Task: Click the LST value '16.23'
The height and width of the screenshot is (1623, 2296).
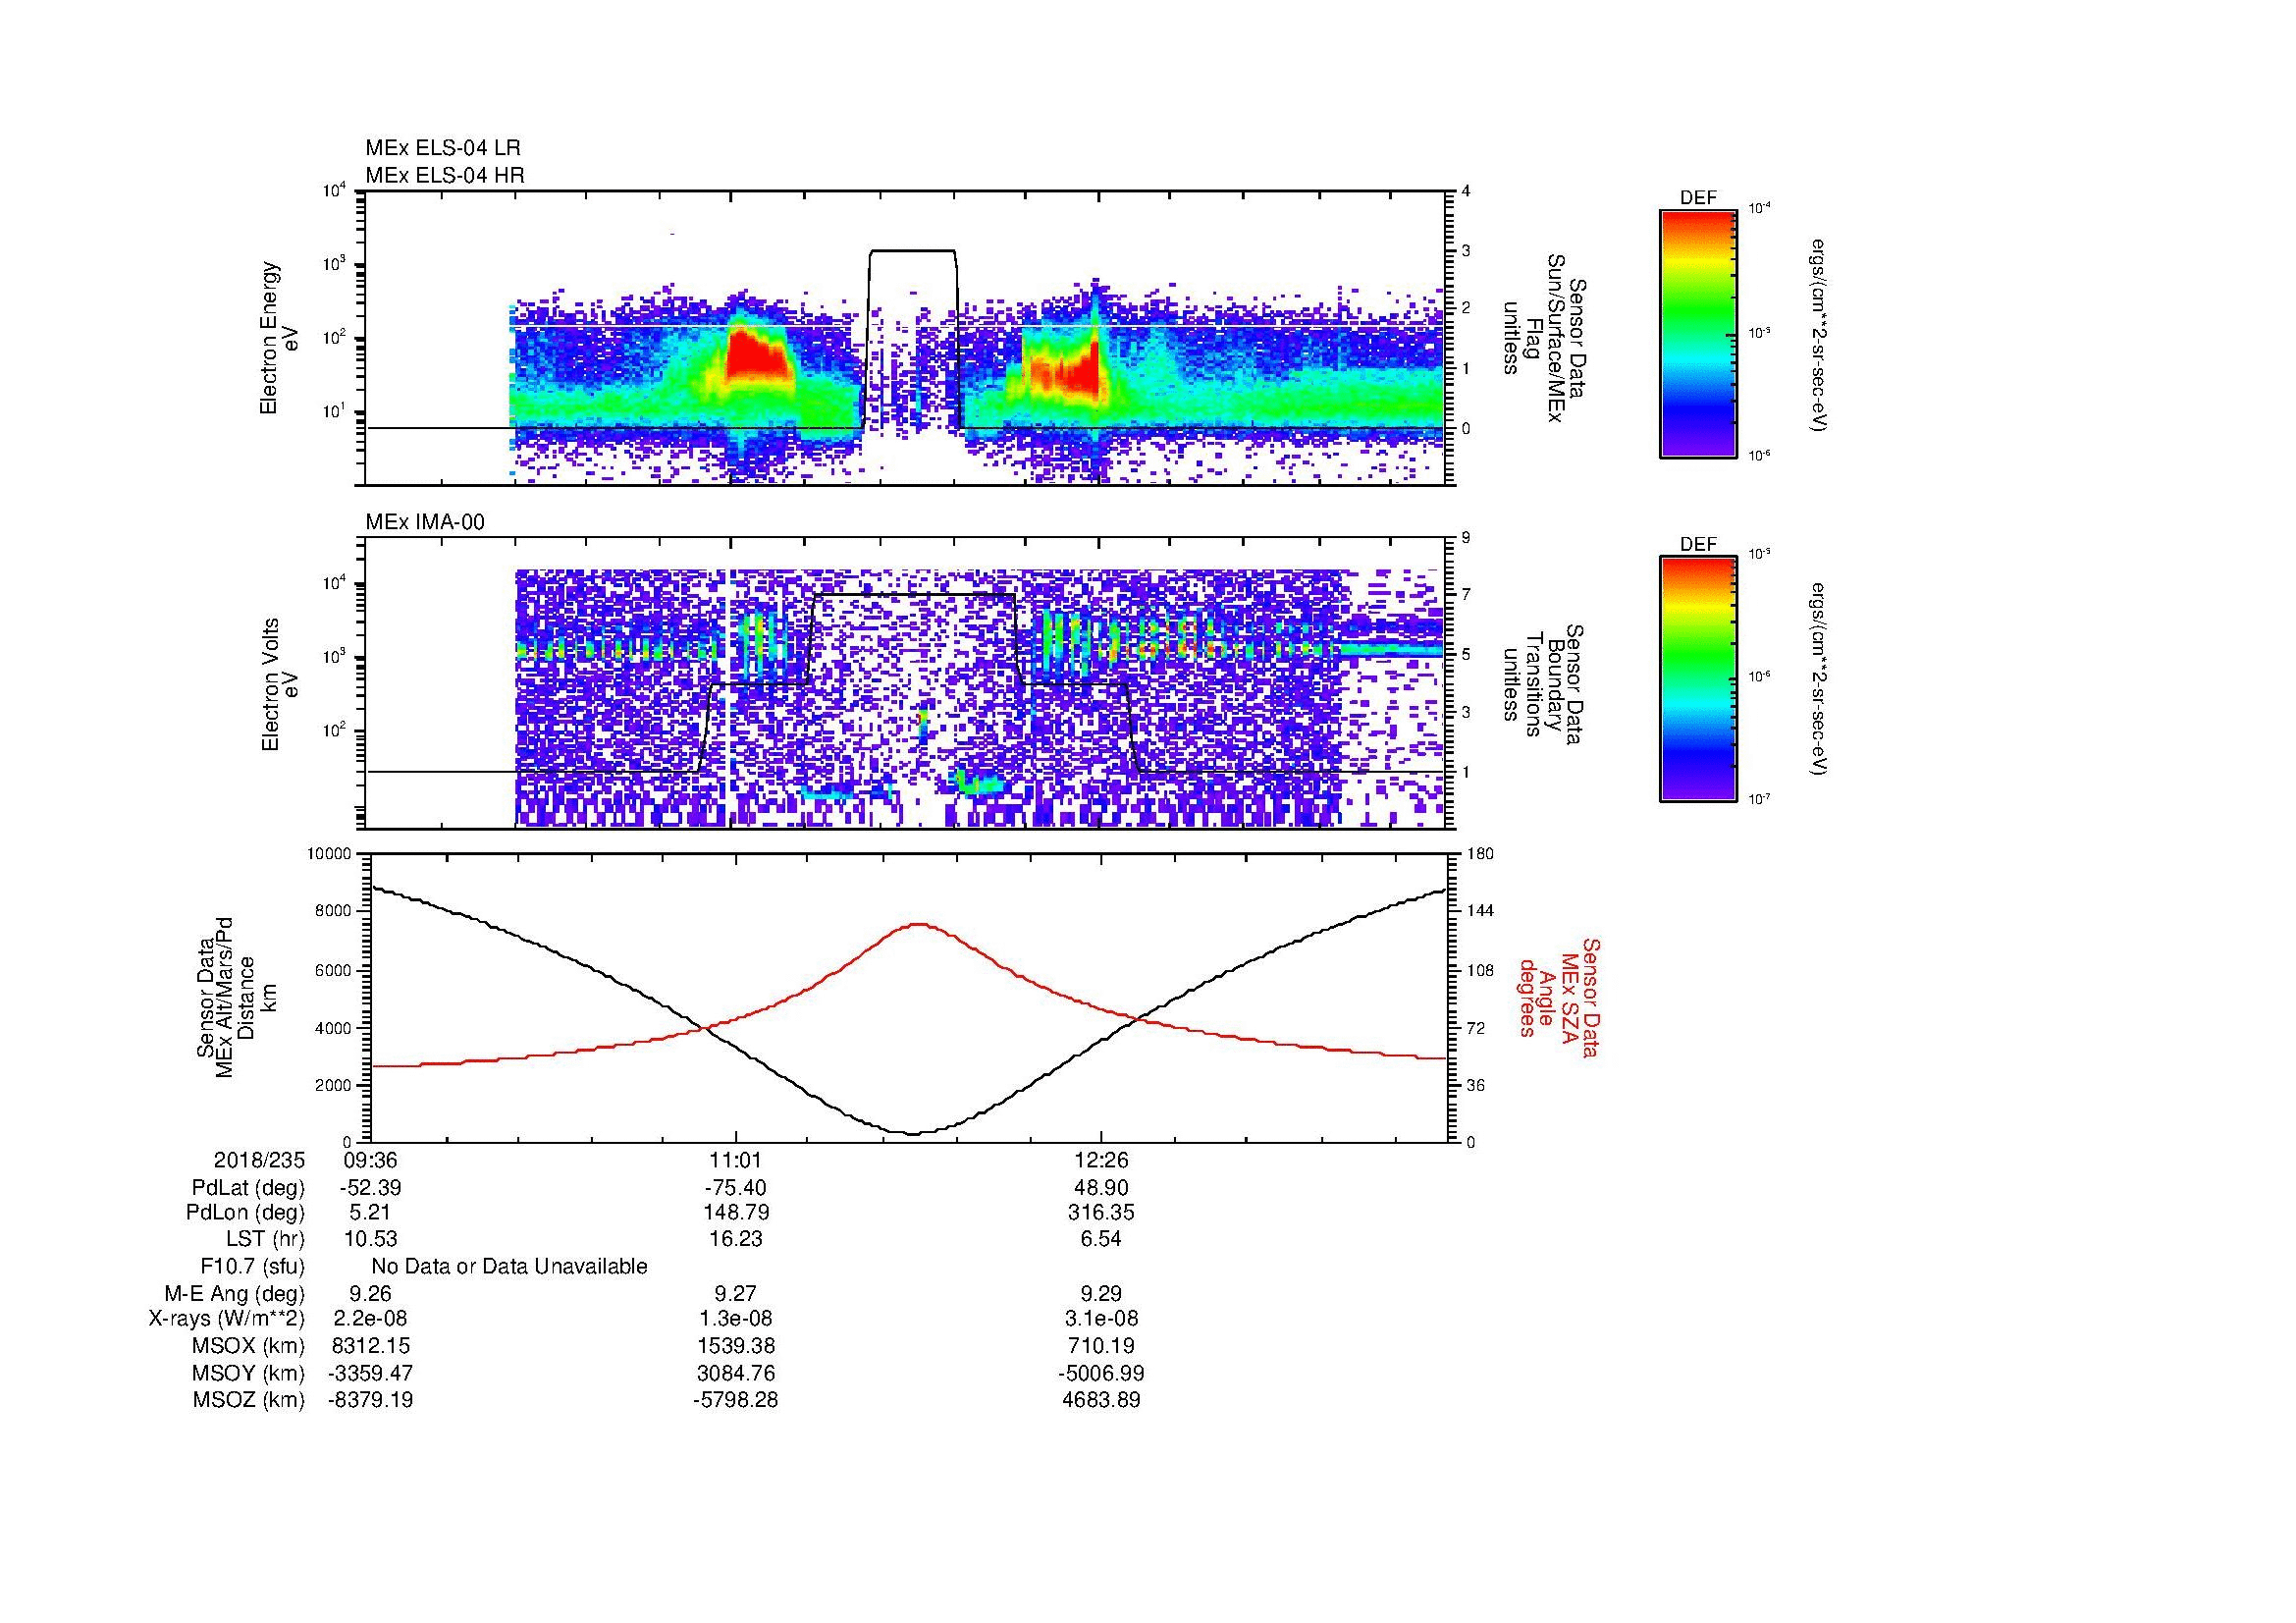Action: 735,1240
